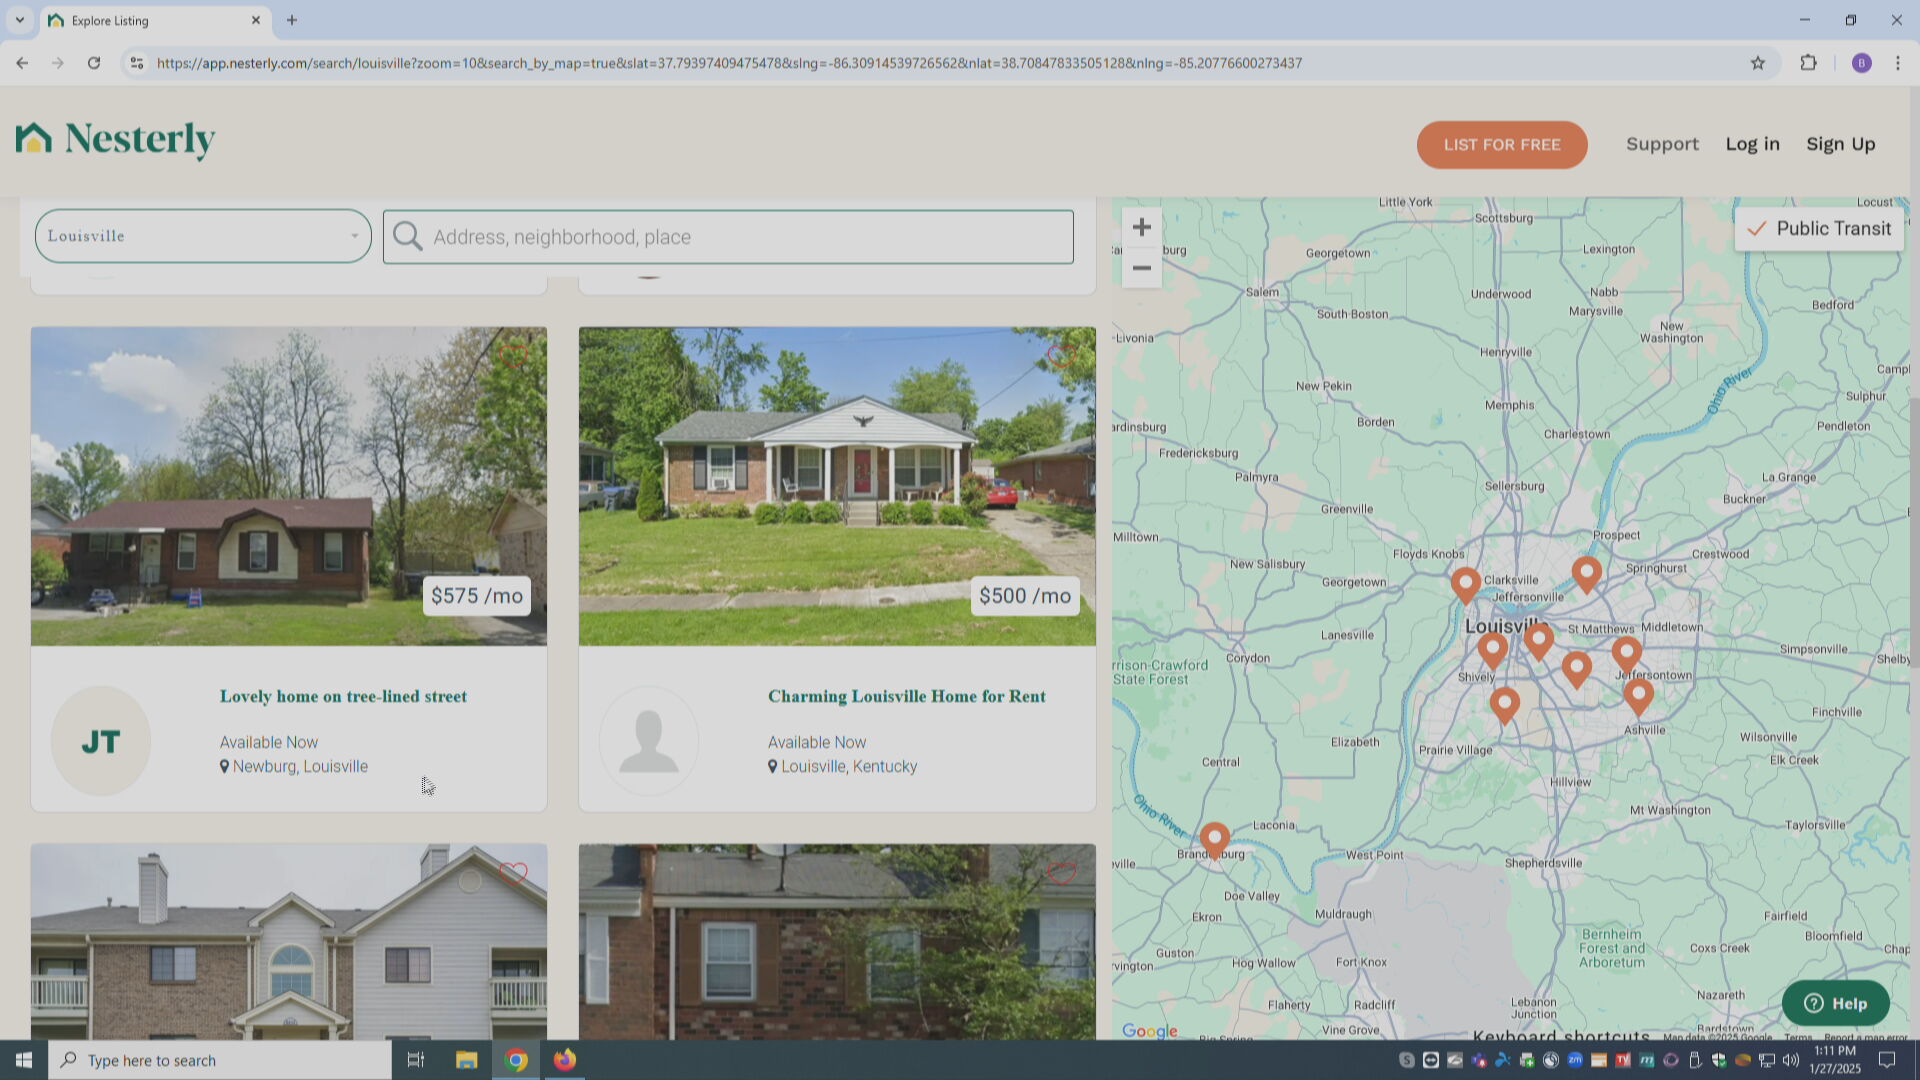The height and width of the screenshot is (1080, 1920).
Task: Click Google logo on the map
Action: 1149,1031
